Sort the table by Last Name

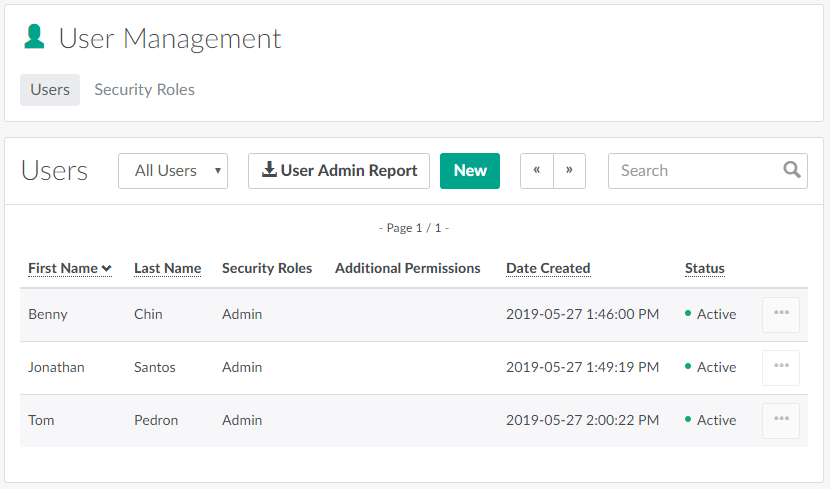click(x=167, y=268)
